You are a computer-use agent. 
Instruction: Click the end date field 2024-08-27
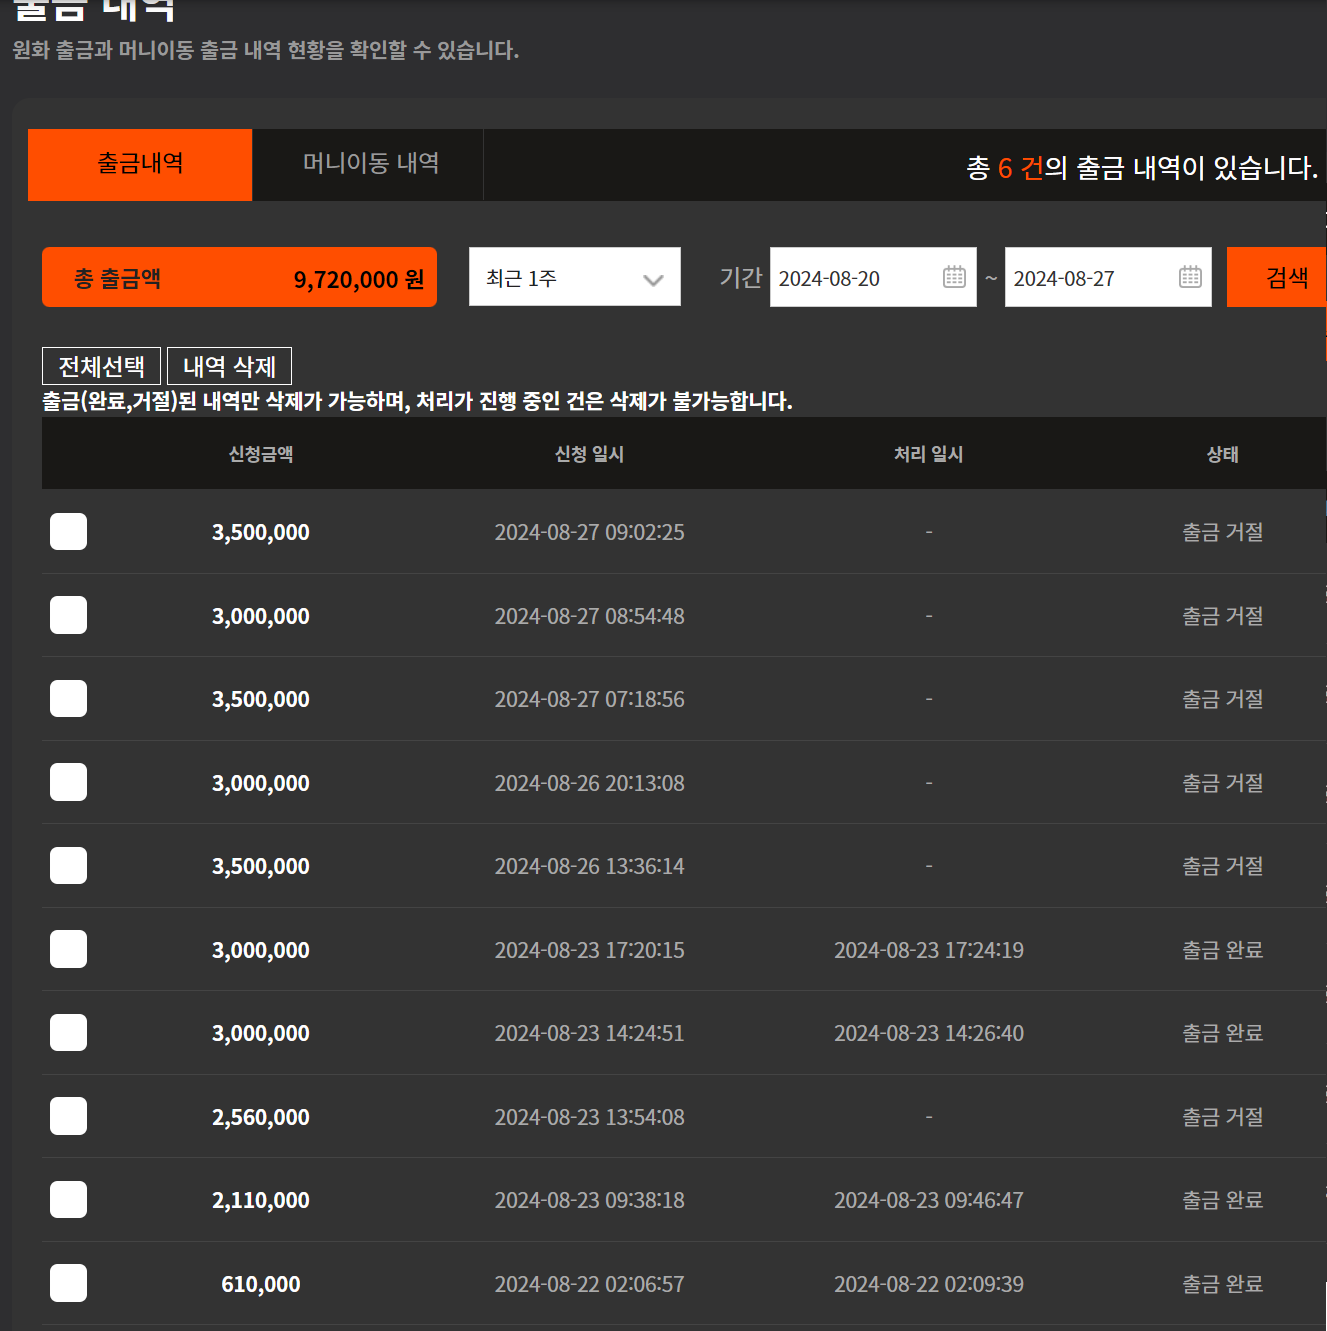point(1108,277)
